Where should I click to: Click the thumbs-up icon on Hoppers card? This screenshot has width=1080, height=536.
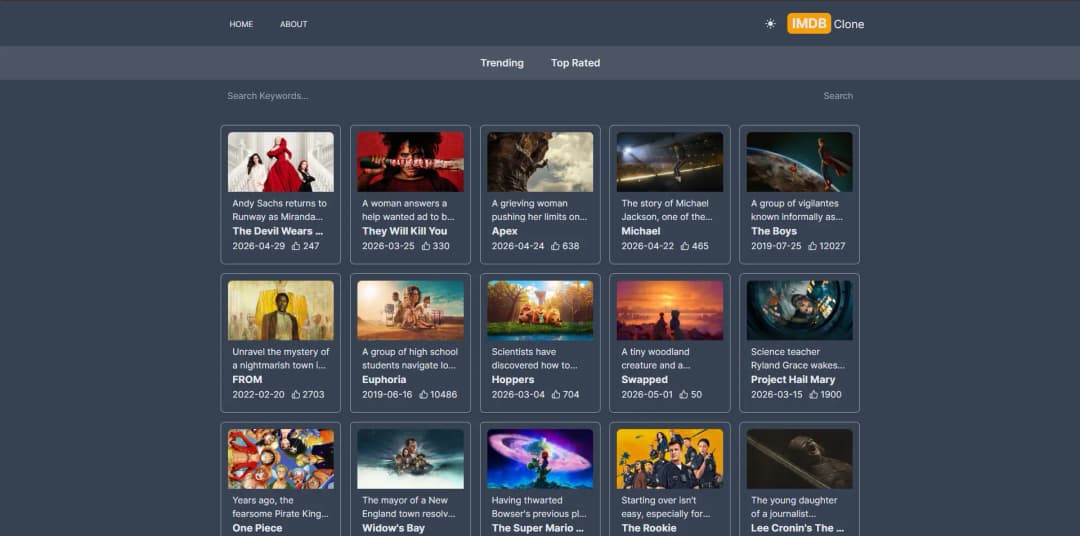coord(555,395)
